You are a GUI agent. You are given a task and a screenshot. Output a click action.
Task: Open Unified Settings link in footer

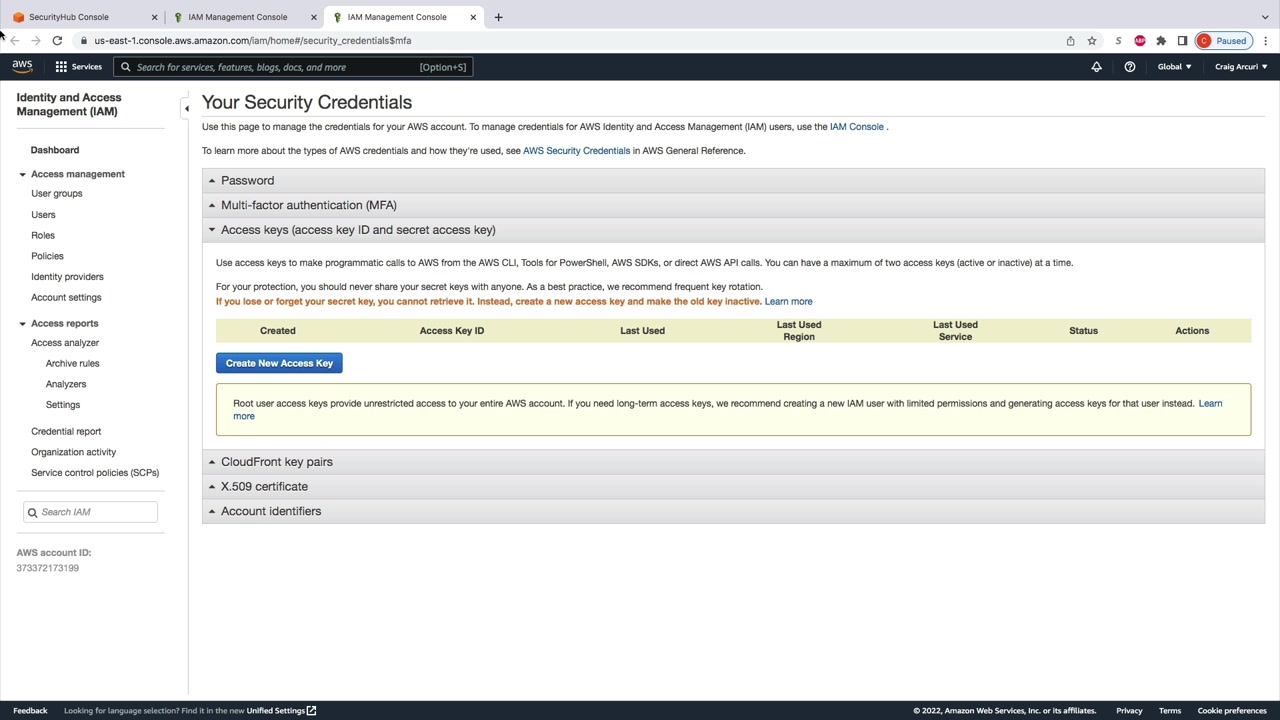coord(281,711)
